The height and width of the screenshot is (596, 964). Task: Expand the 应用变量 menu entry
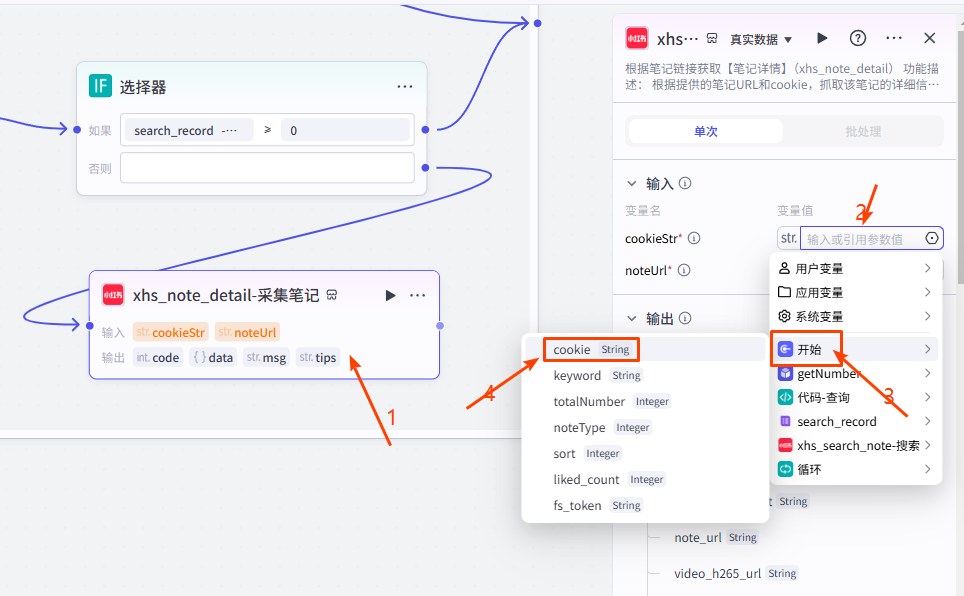pyautogui.click(x=855, y=292)
